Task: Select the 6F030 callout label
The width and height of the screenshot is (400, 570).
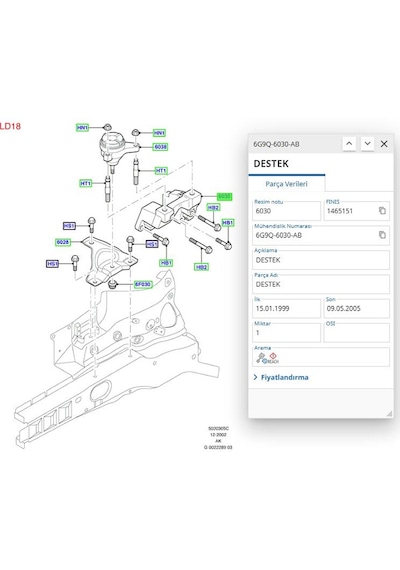Action: [x=143, y=284]
